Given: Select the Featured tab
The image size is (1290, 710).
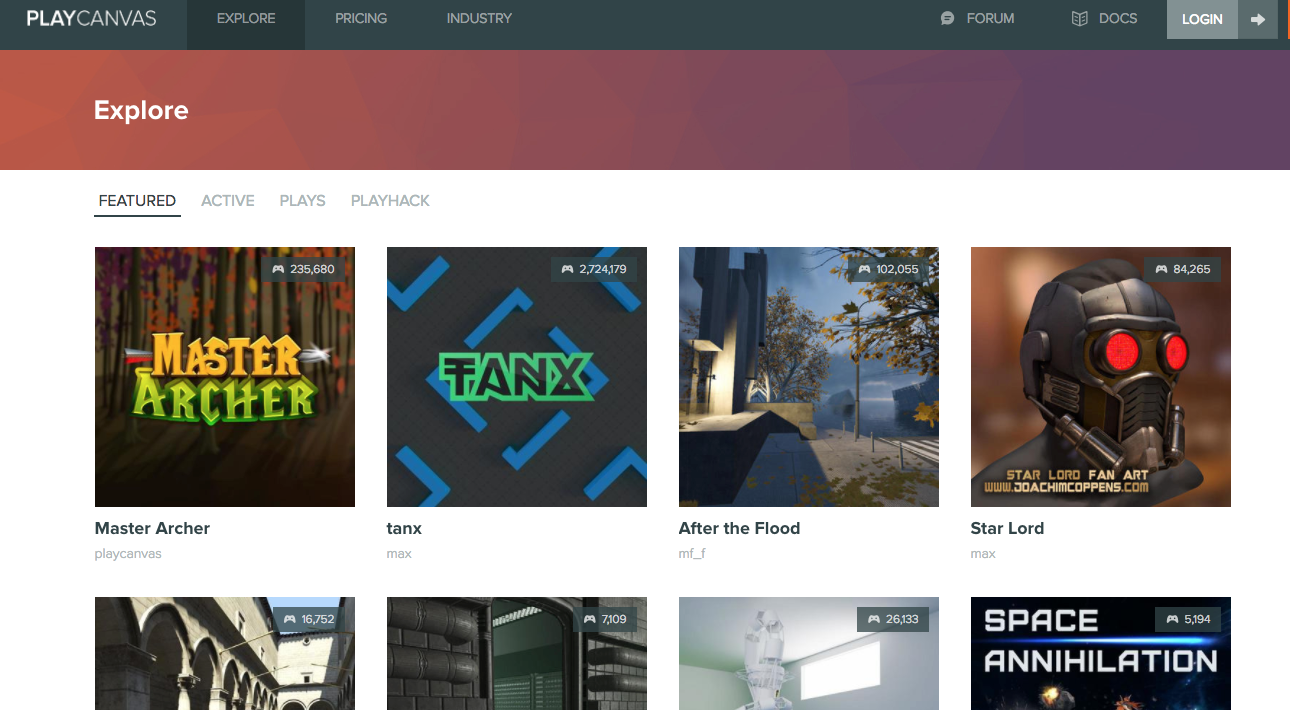Looking at the screenshot, I should click(137, 201).
